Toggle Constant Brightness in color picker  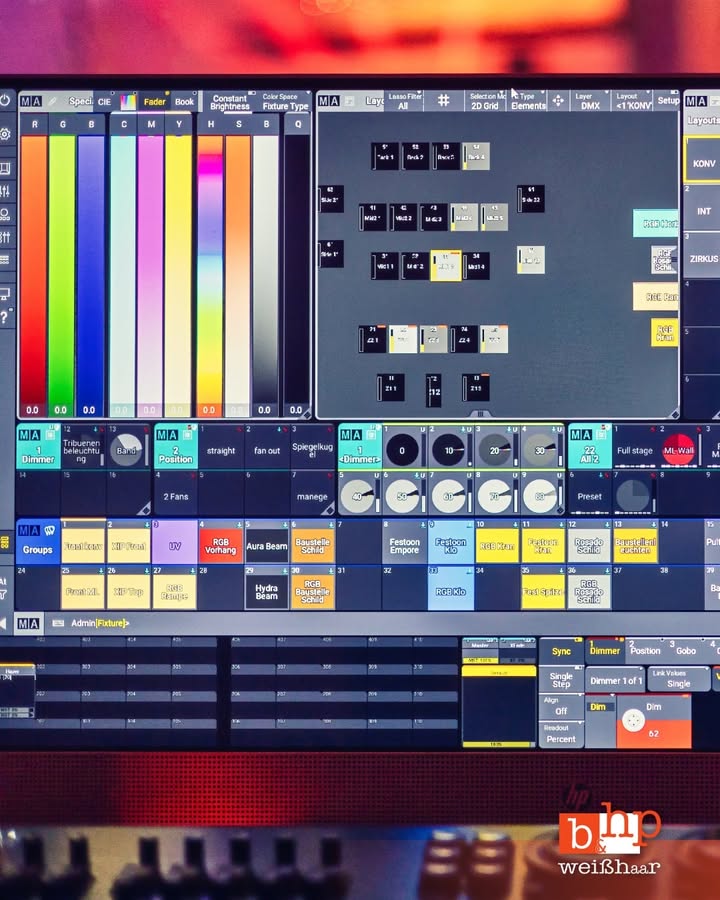coord(230,102)
